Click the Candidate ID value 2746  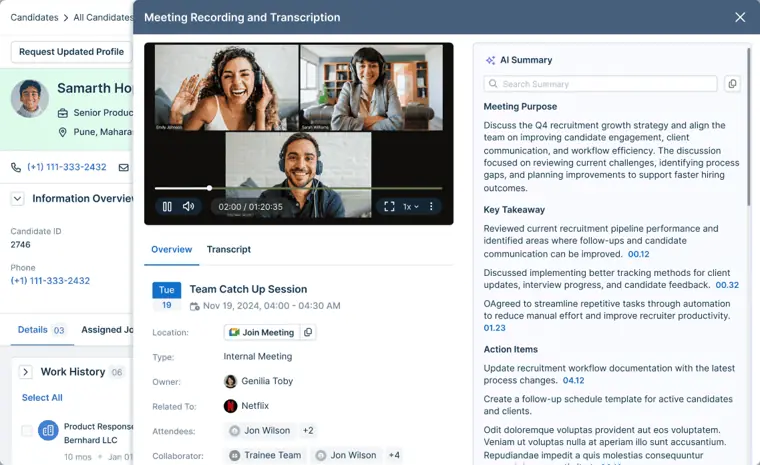(x=20, y=245)
